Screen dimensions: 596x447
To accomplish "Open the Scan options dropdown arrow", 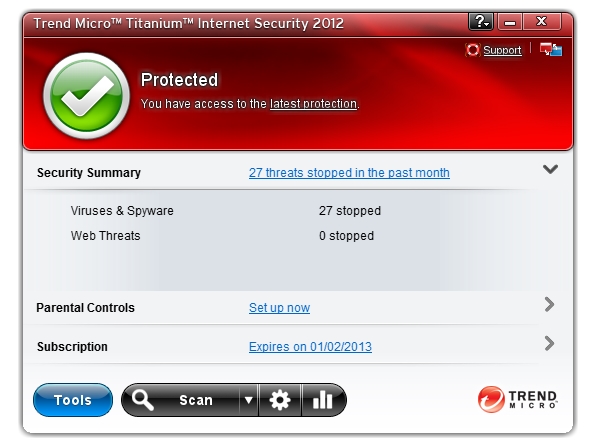I will click(x=249, y=400).
